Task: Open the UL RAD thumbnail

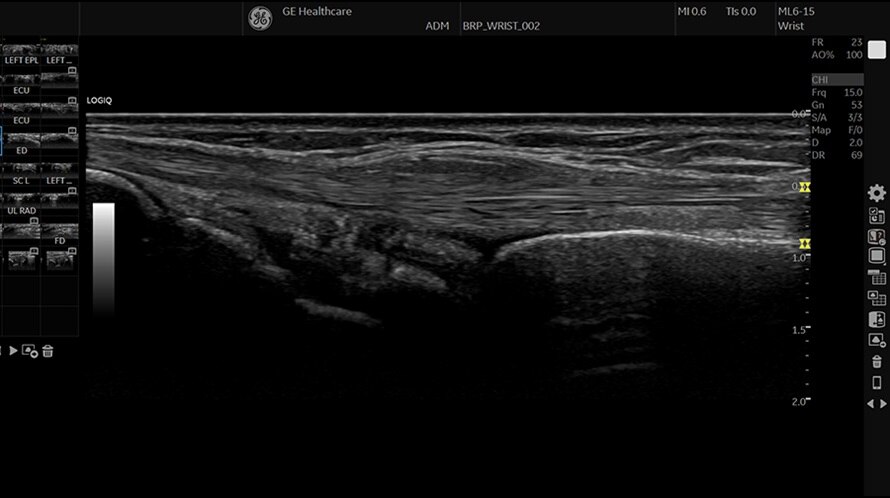Action: (x=21, y=205)
